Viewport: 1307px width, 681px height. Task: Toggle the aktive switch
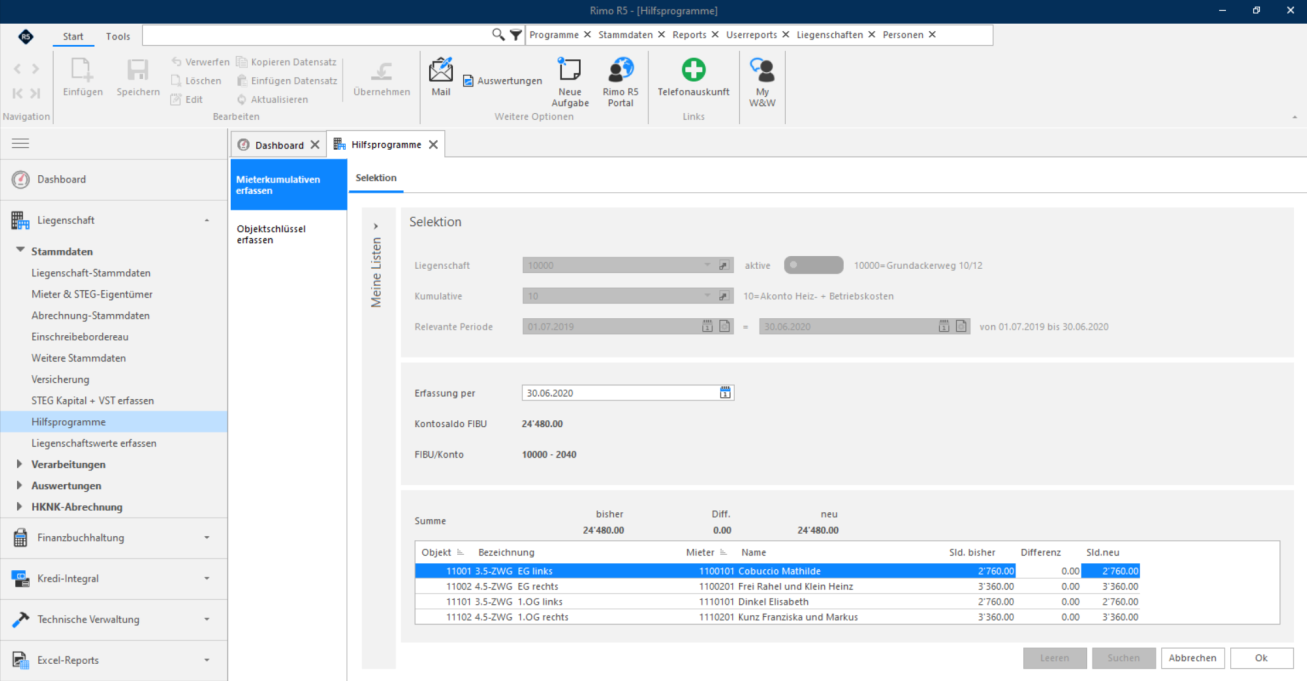pos(813,266)
